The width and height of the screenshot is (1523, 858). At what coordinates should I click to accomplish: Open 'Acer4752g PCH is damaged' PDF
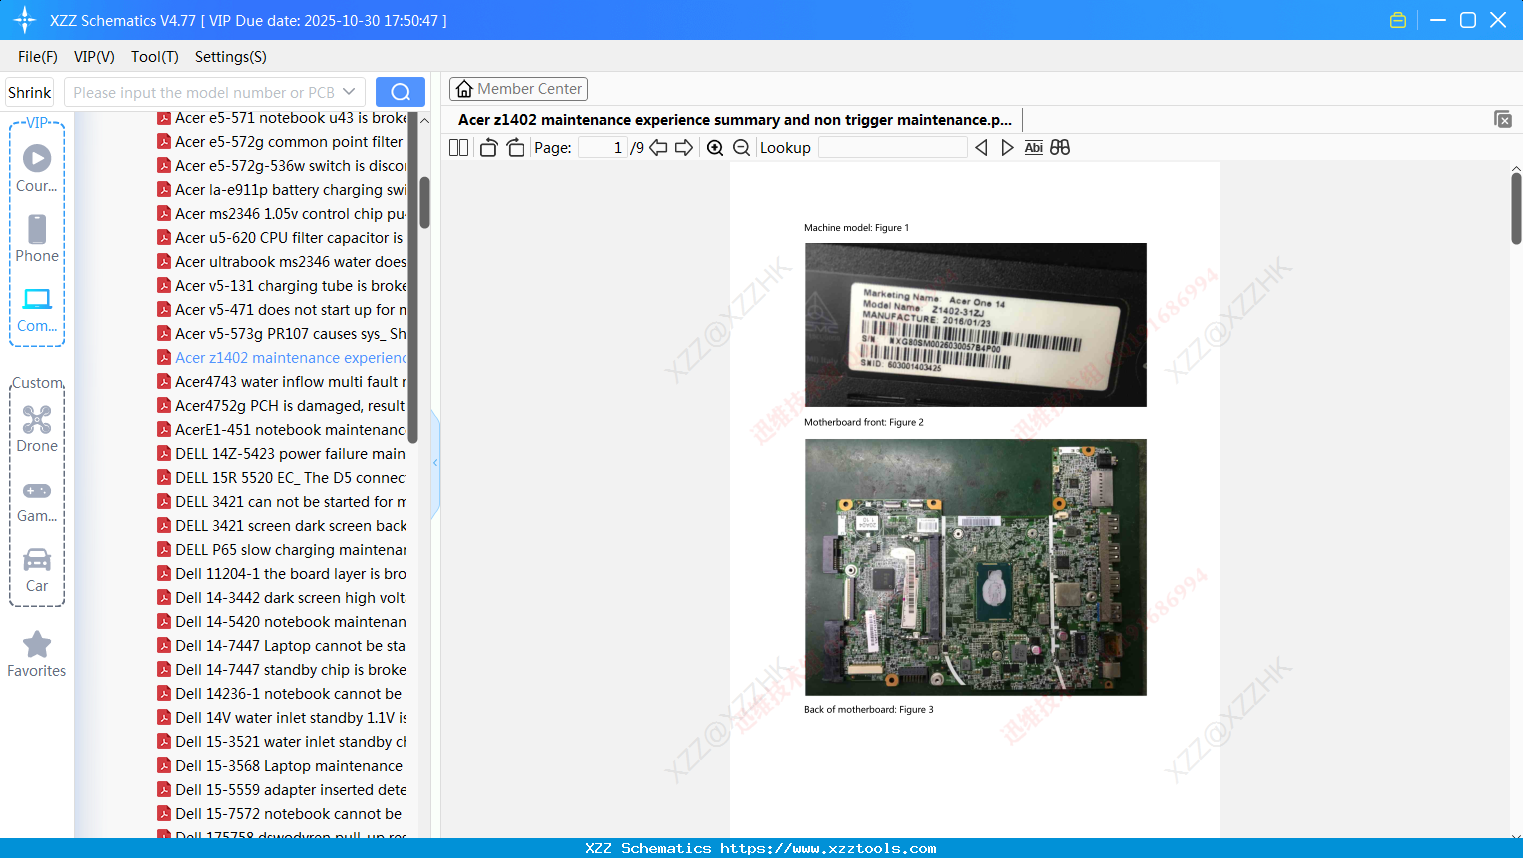pos(282,406)
